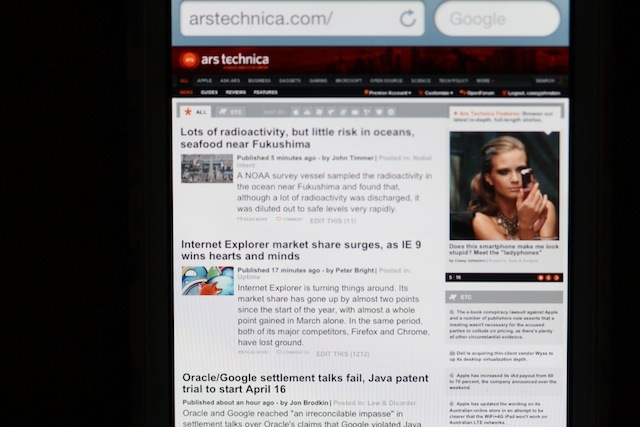Open the Science section
Image resolution: width=640 pixels, height=427 pixels.
[421, 81]
